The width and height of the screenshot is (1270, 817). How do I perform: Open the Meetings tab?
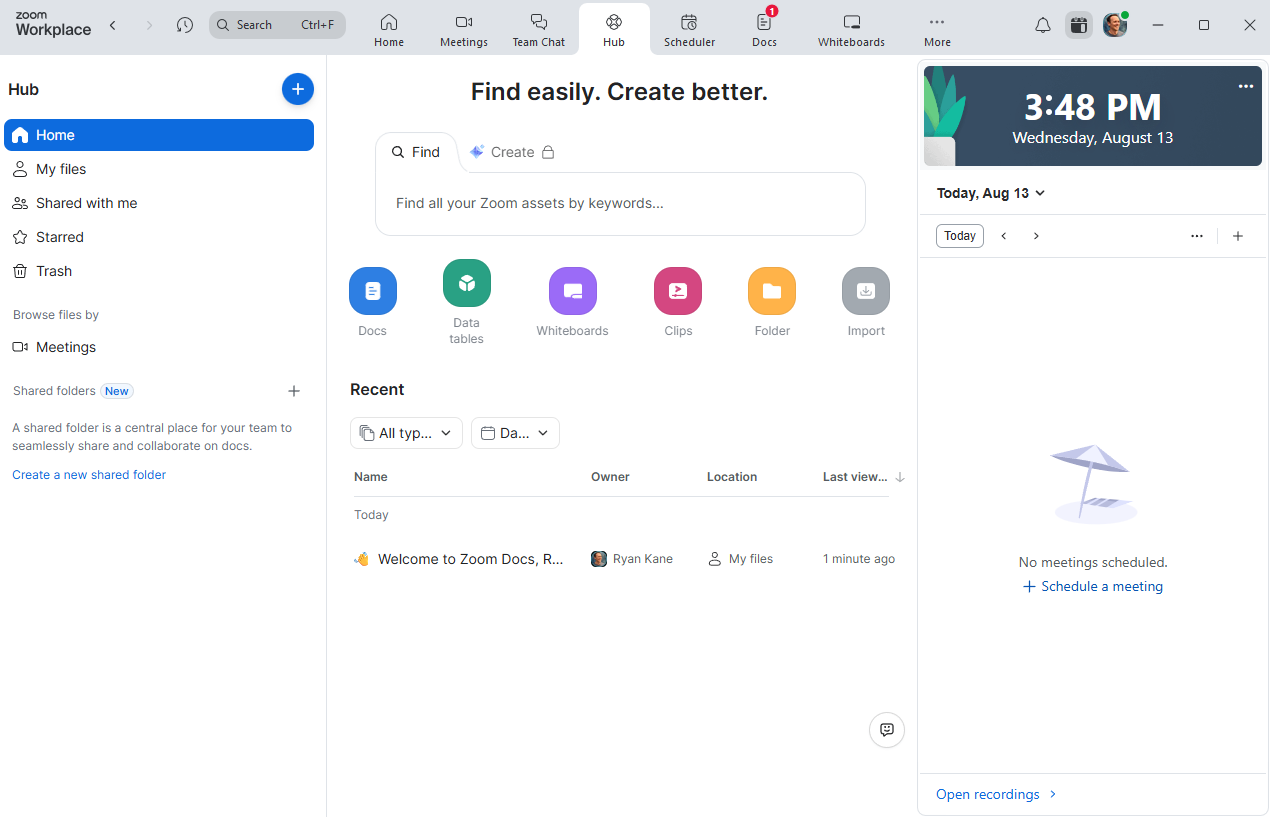coord(464,30)
